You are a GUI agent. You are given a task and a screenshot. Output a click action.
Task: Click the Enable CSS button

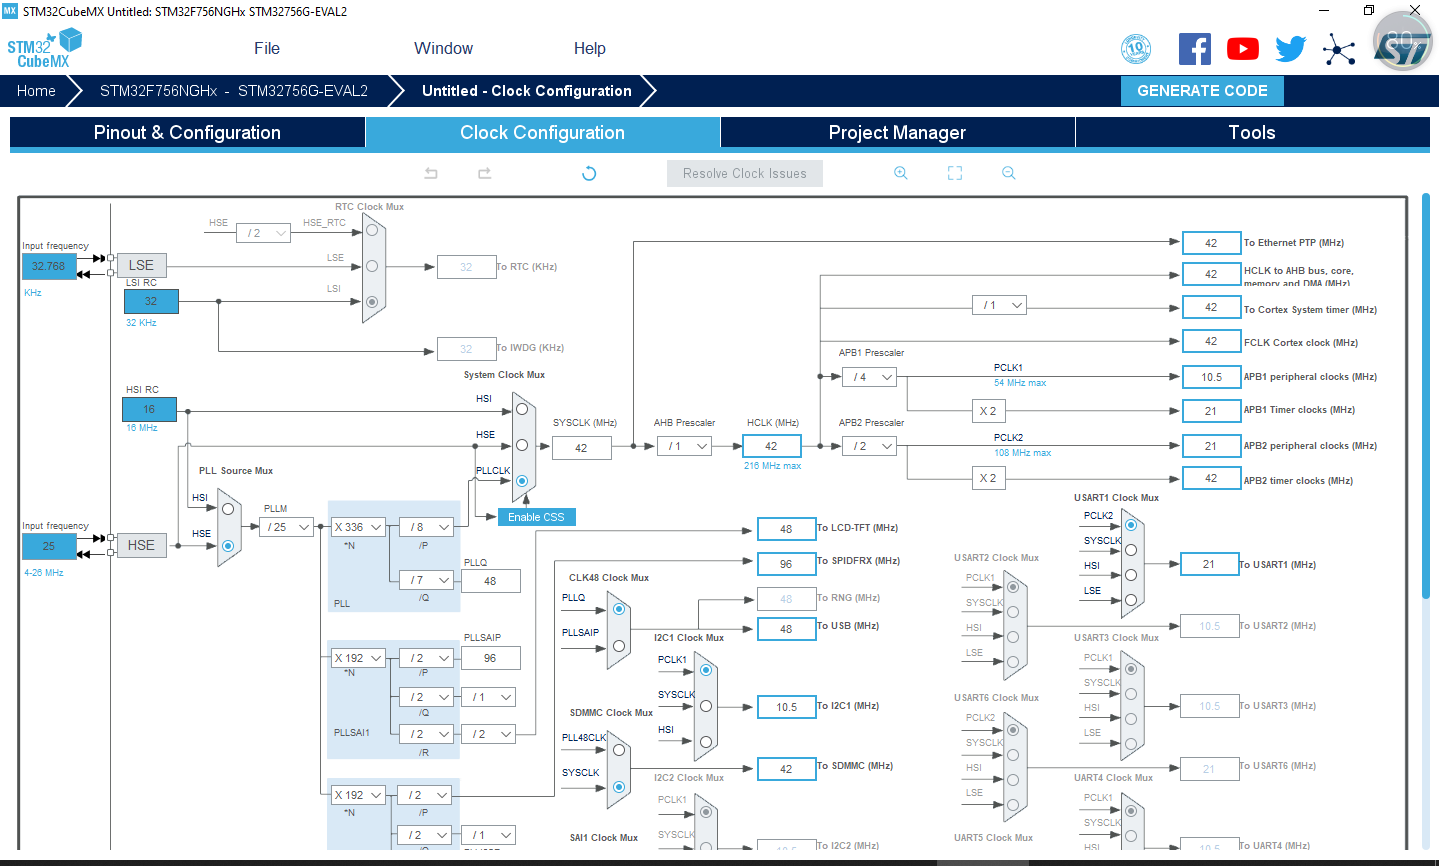pos(536,517)
